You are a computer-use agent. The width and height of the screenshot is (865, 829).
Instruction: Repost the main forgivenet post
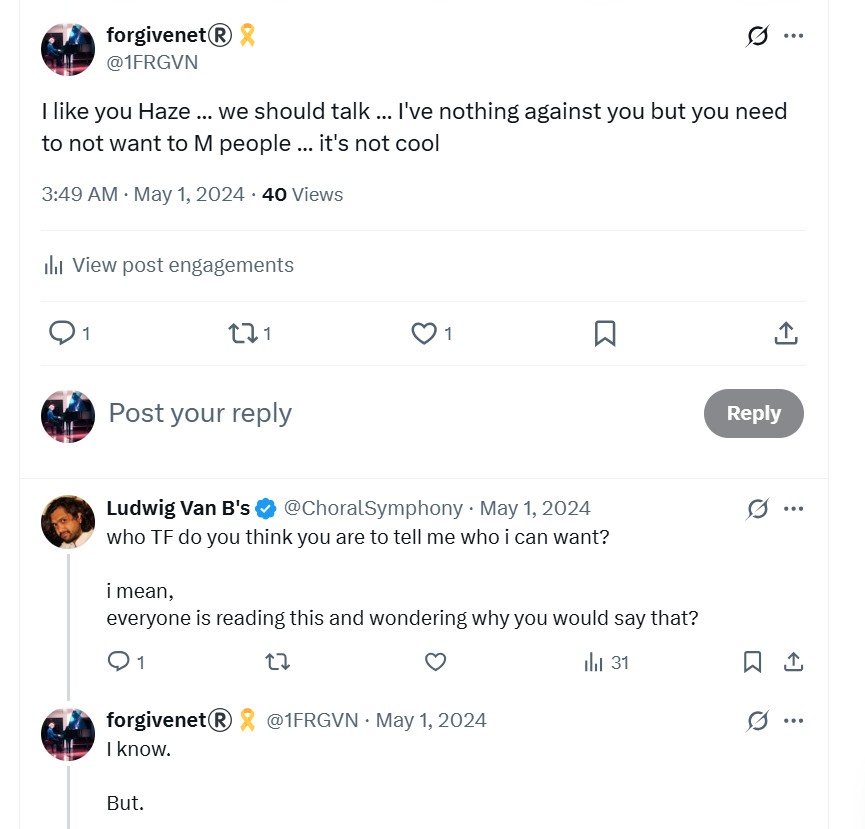pyautogui.click(x=243, y=333)
